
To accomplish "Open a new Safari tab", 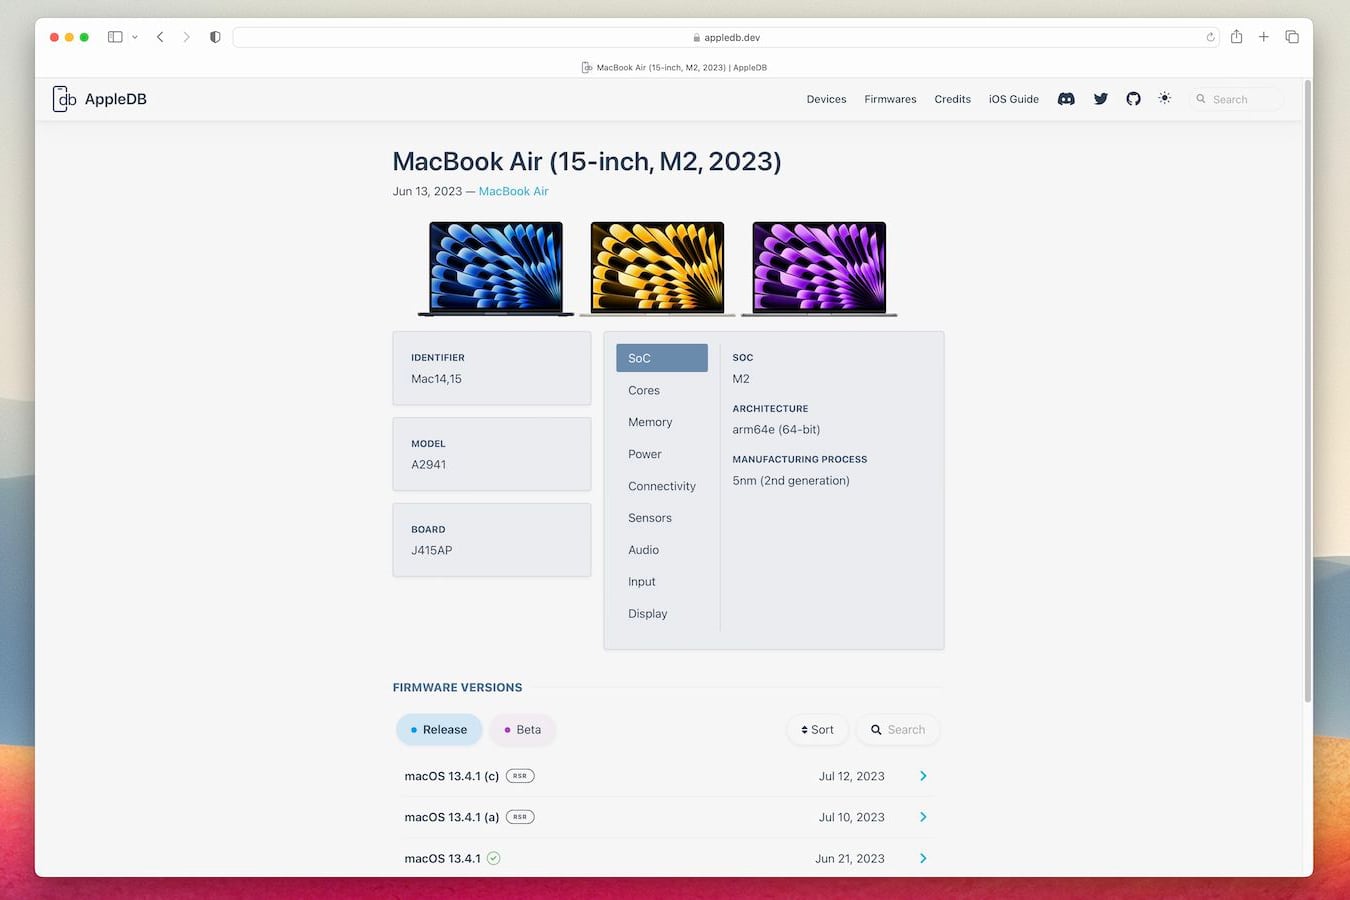I will click(1264, 37).
